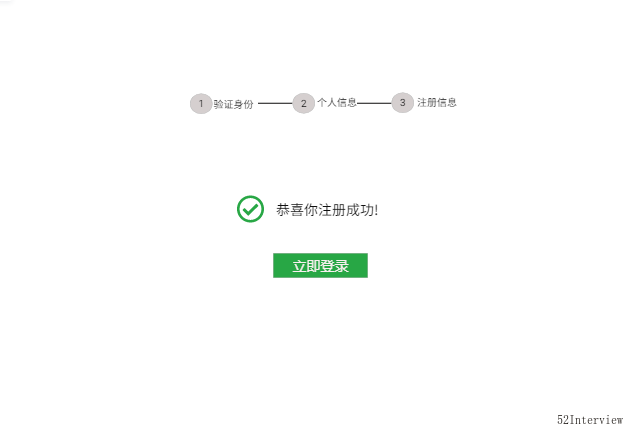This screenshot has width=634, height=436.
Task: Click the 52Interview watermark text
Action: pyautogui.click(x=590, y=420)
